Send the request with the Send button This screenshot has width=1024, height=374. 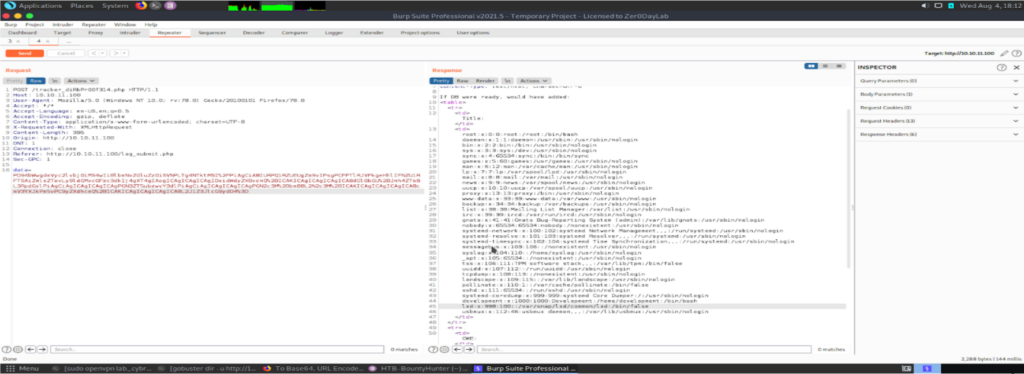point(25,53)
